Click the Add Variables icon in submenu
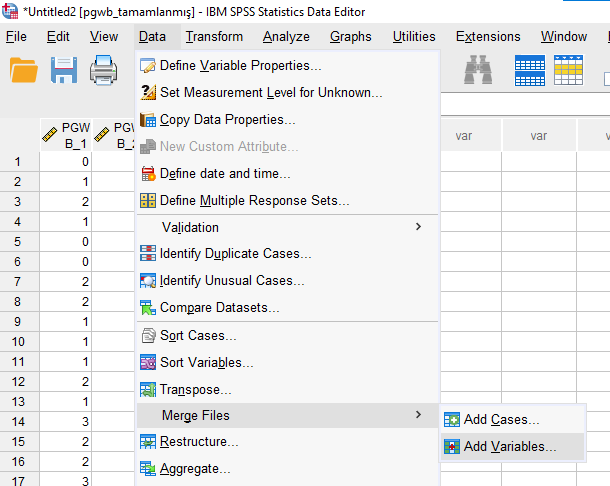The width and height of the screenshot is (610, 486). coord(452,447)
